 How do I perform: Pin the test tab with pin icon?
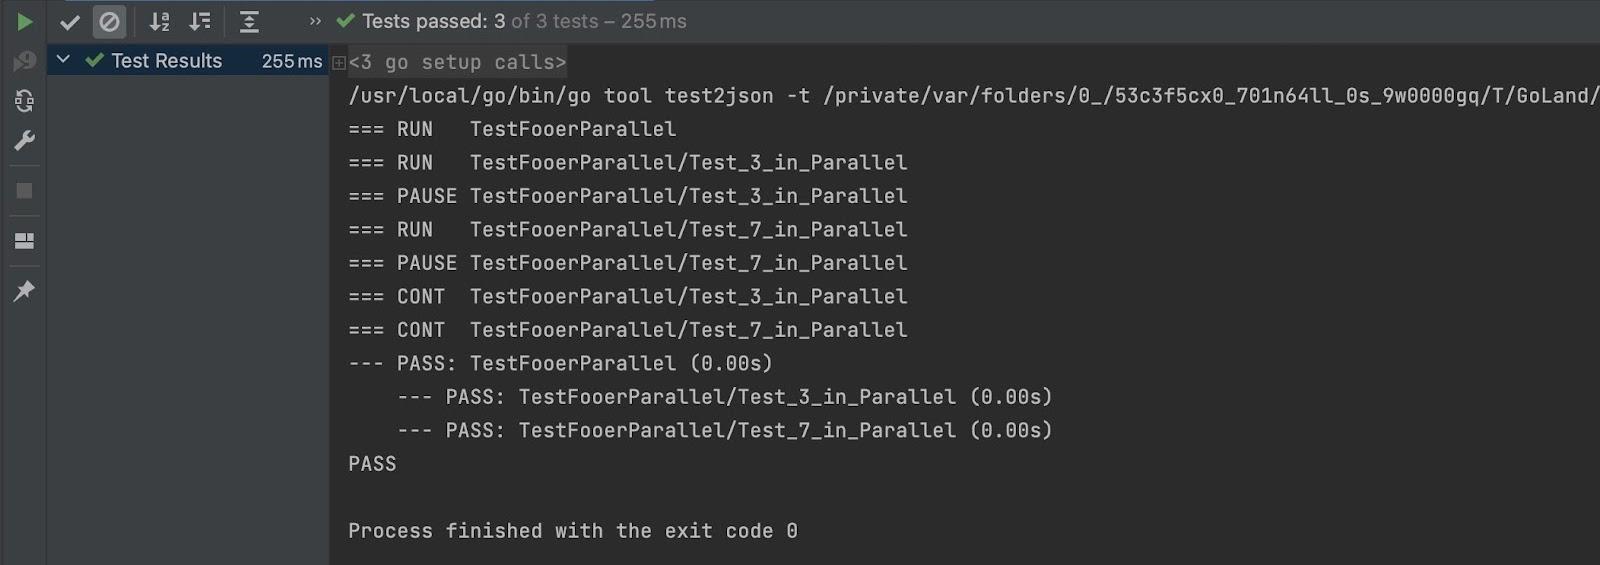(x=24, y=291)
